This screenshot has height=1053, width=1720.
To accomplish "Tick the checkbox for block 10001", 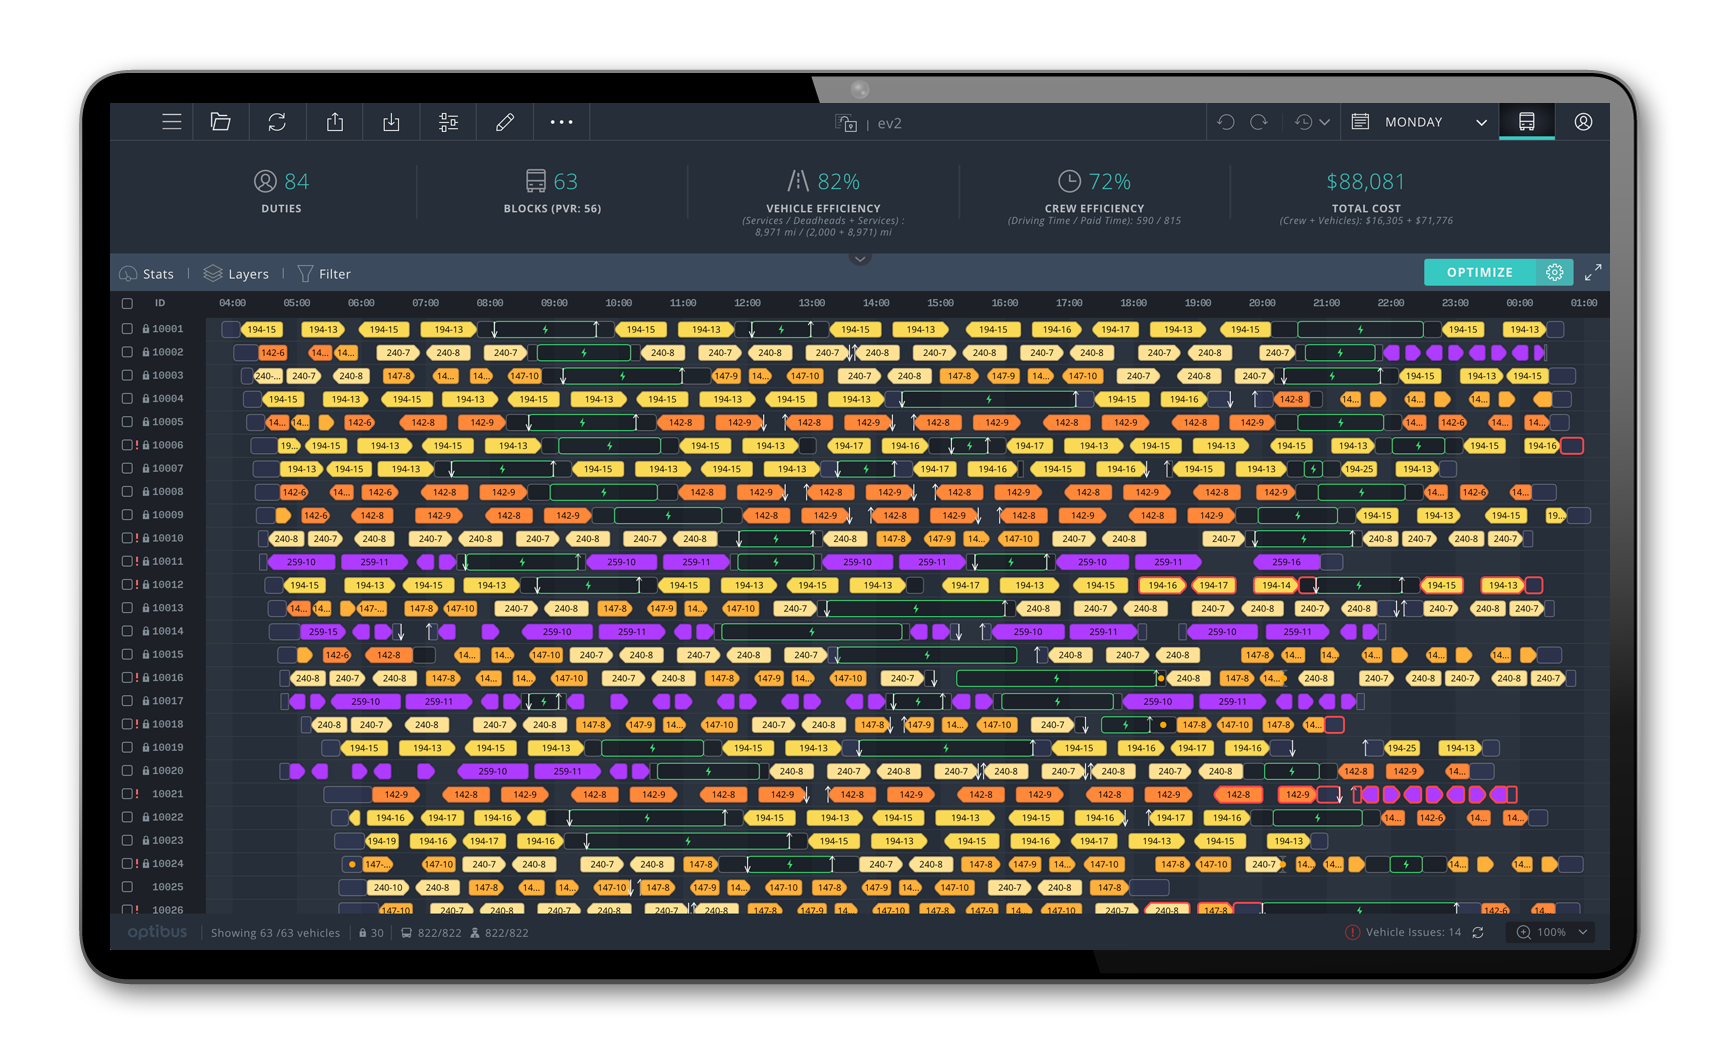I will point(127,329).
